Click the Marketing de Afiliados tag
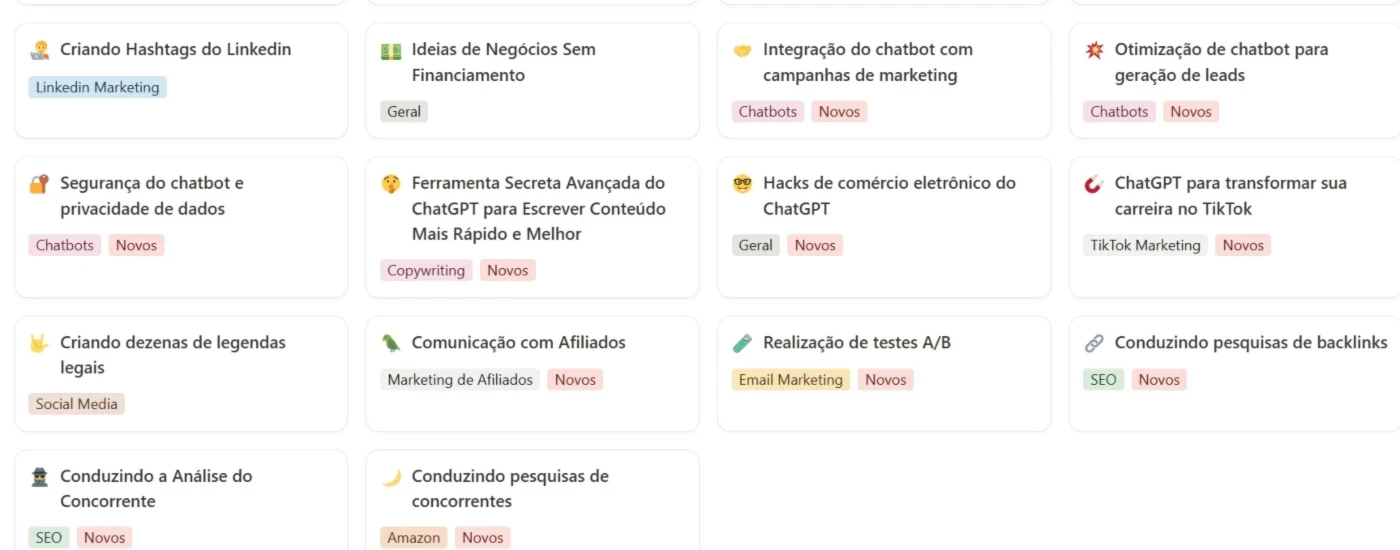The height and width of the screenshot is (550, 1400). pyautogui.click(x=460, y=380)
